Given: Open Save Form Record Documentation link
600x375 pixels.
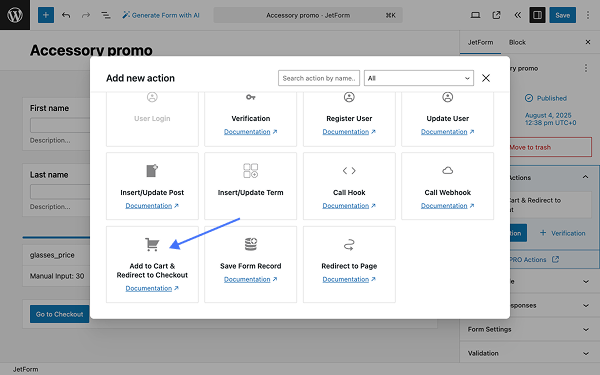Looking at the screenshot, I should tap(250, 279).
